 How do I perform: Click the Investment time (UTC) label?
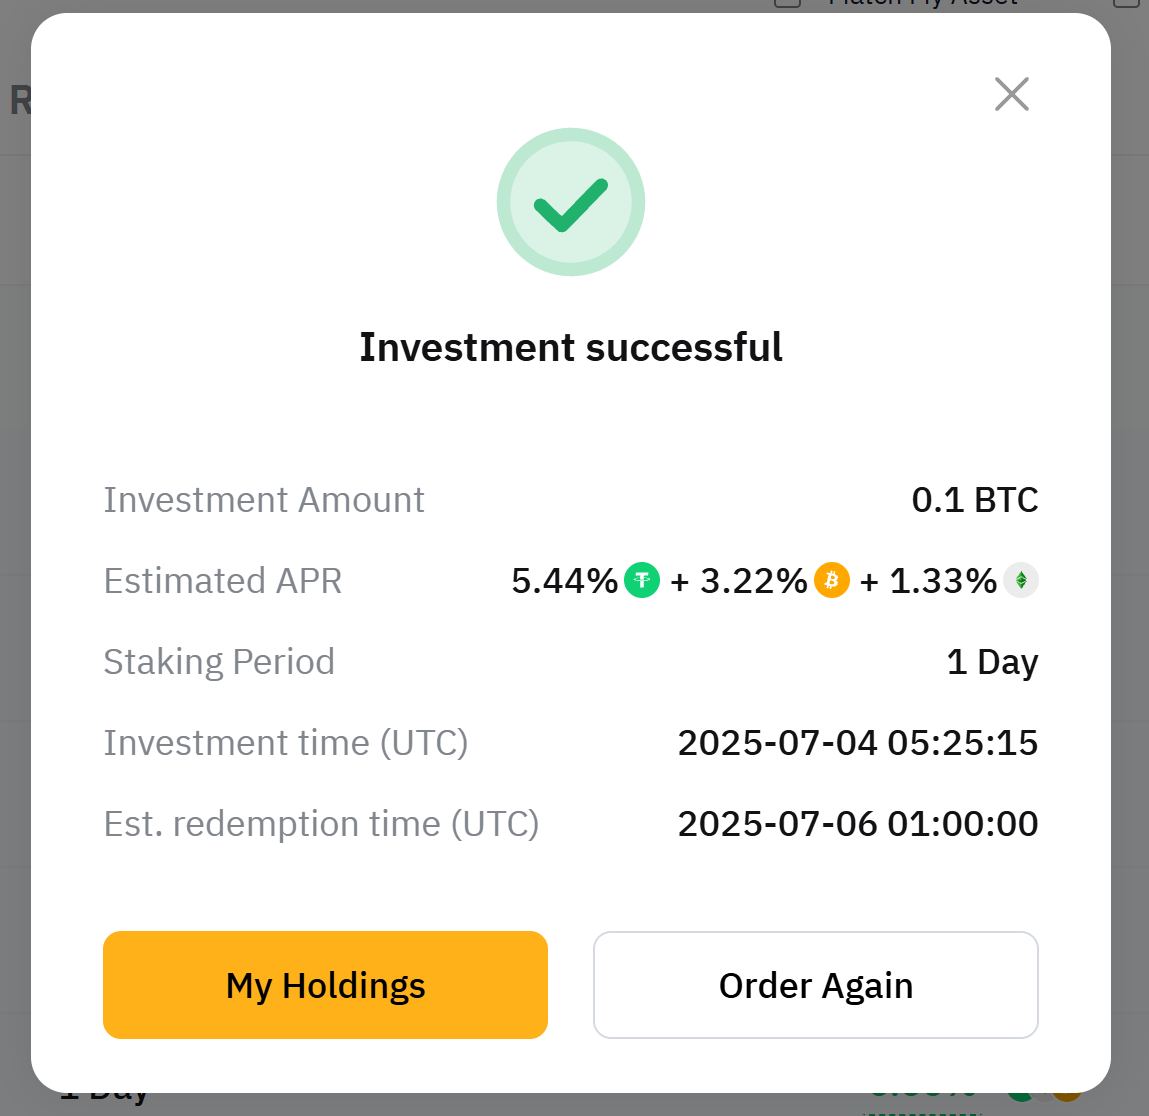pyautogui.click(x=286, y=743)
